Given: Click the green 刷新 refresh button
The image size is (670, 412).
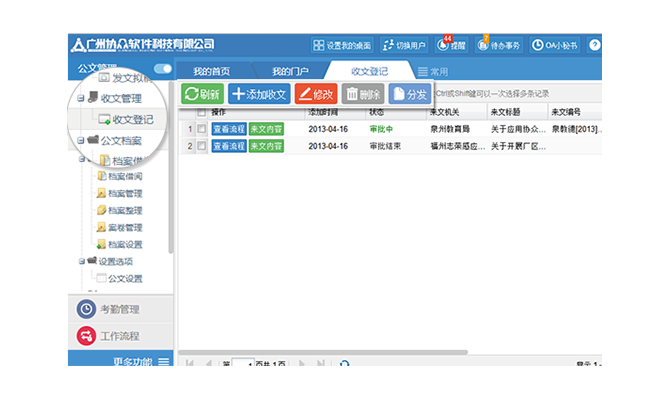Looking at the screenshot, I should 202,94.
